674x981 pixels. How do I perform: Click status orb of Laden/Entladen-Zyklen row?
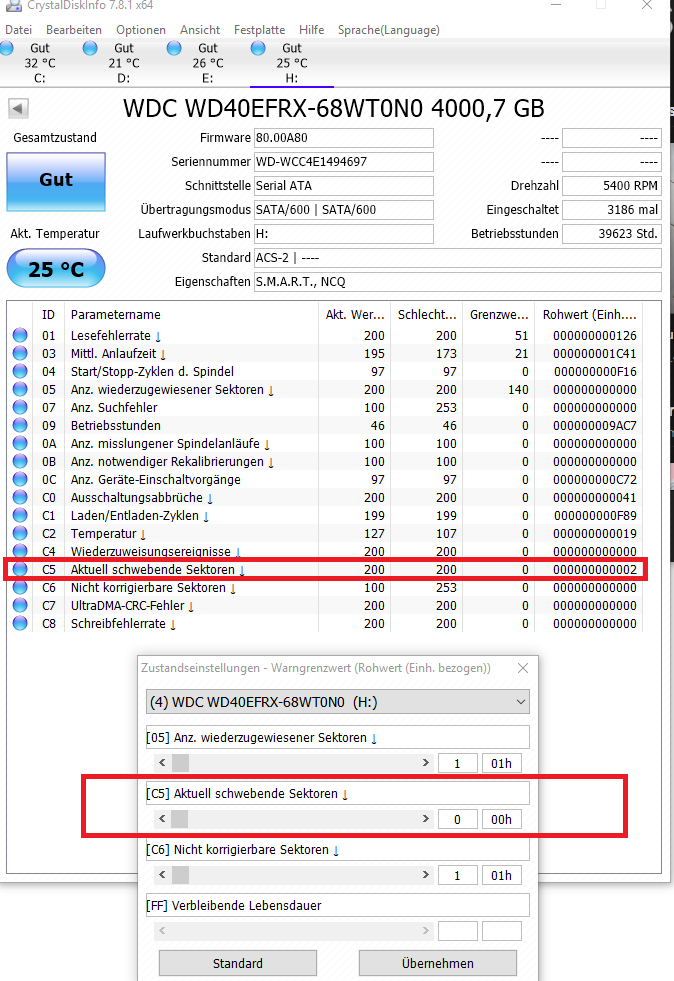pos(20,516)
